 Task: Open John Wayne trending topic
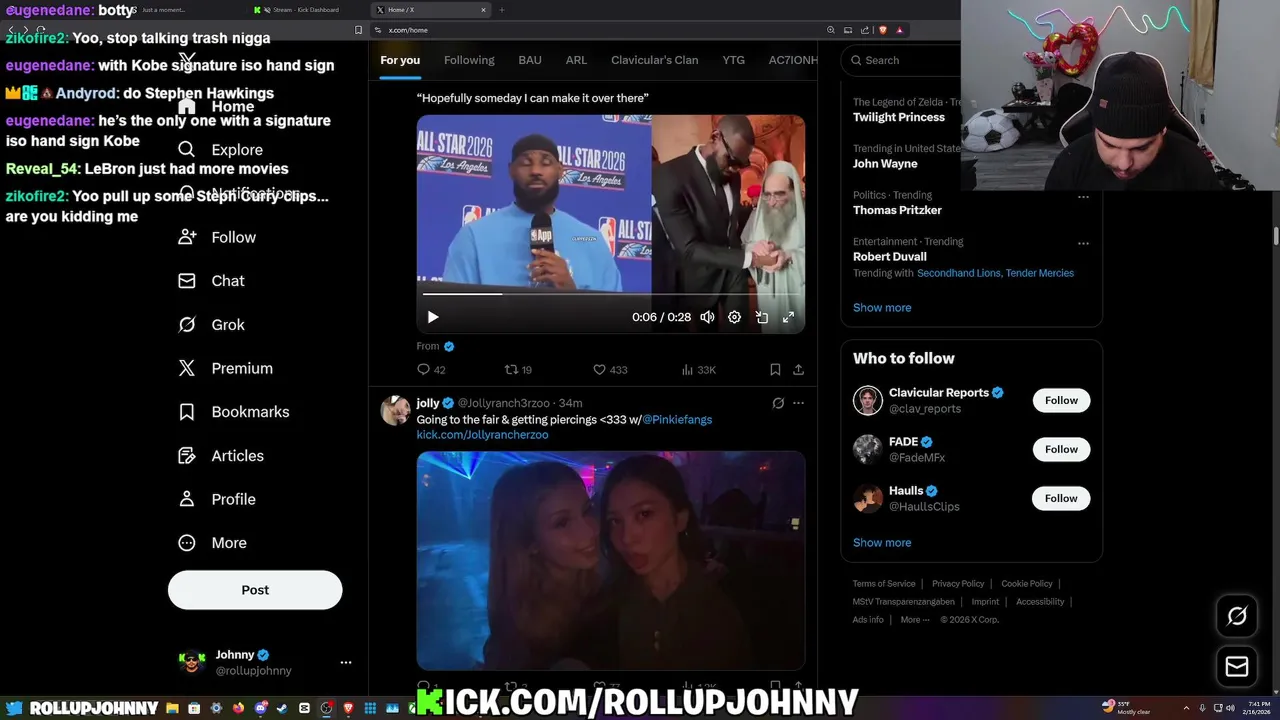tap(885, 164)
